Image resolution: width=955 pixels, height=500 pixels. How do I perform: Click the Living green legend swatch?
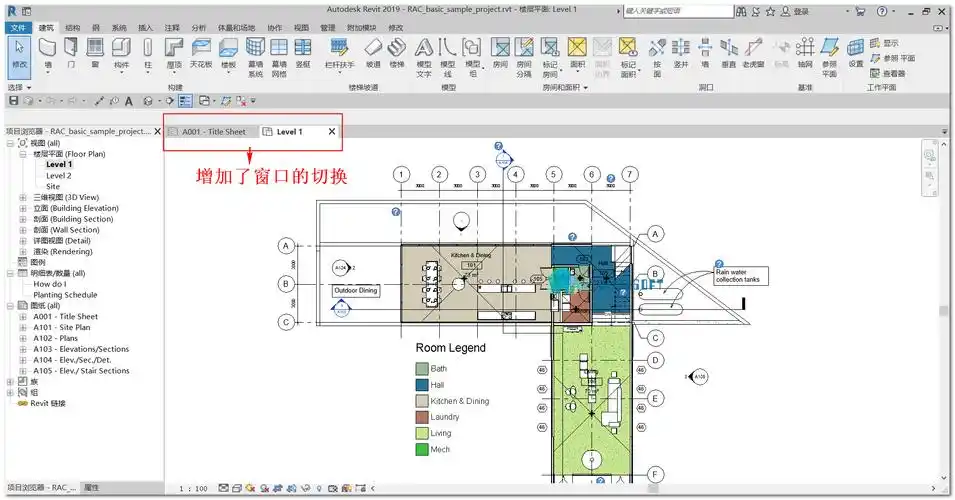(x=422, y=434)
